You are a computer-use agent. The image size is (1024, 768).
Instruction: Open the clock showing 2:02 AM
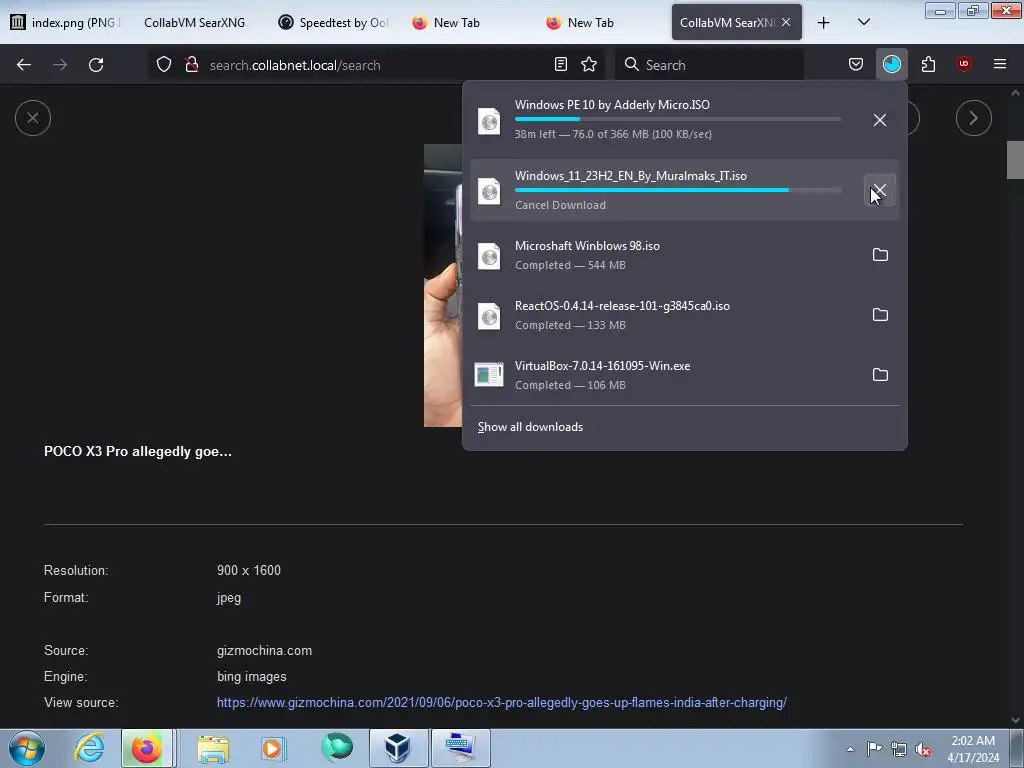pyautogui.click(x=973, y=748)
